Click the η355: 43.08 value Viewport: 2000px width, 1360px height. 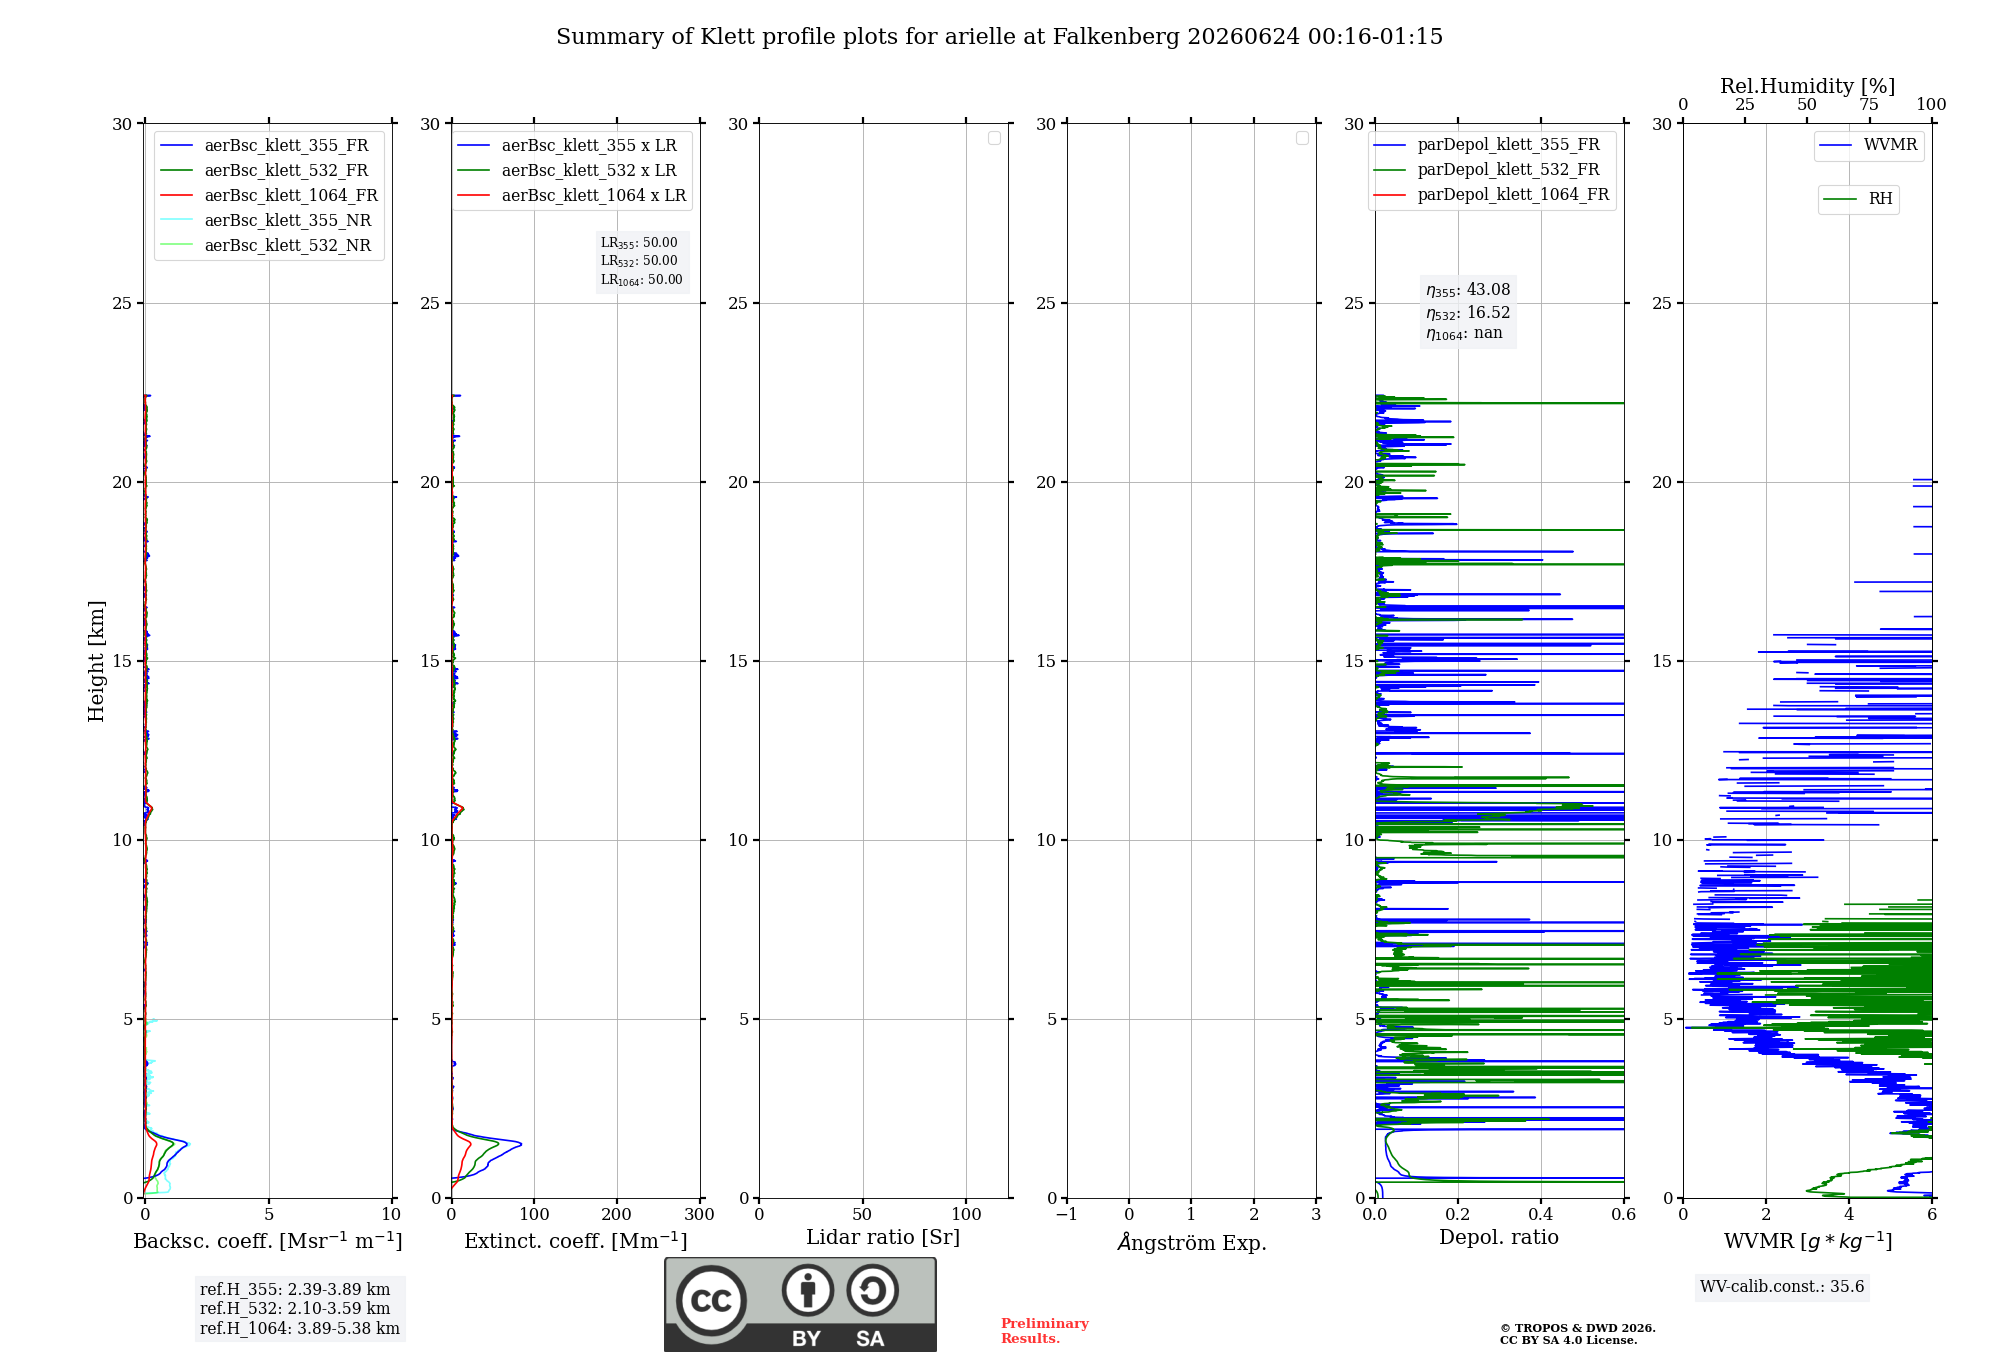tap(1468, 290)
